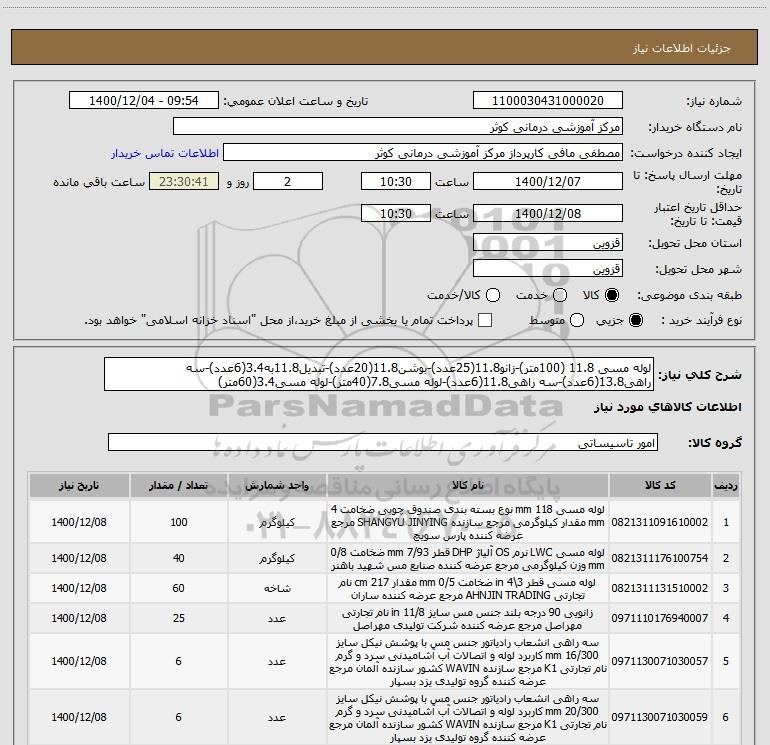Click product code 0821311176100754
This screenshot has height=745, width=770.
pyautogui.click(x=660, y=558)
